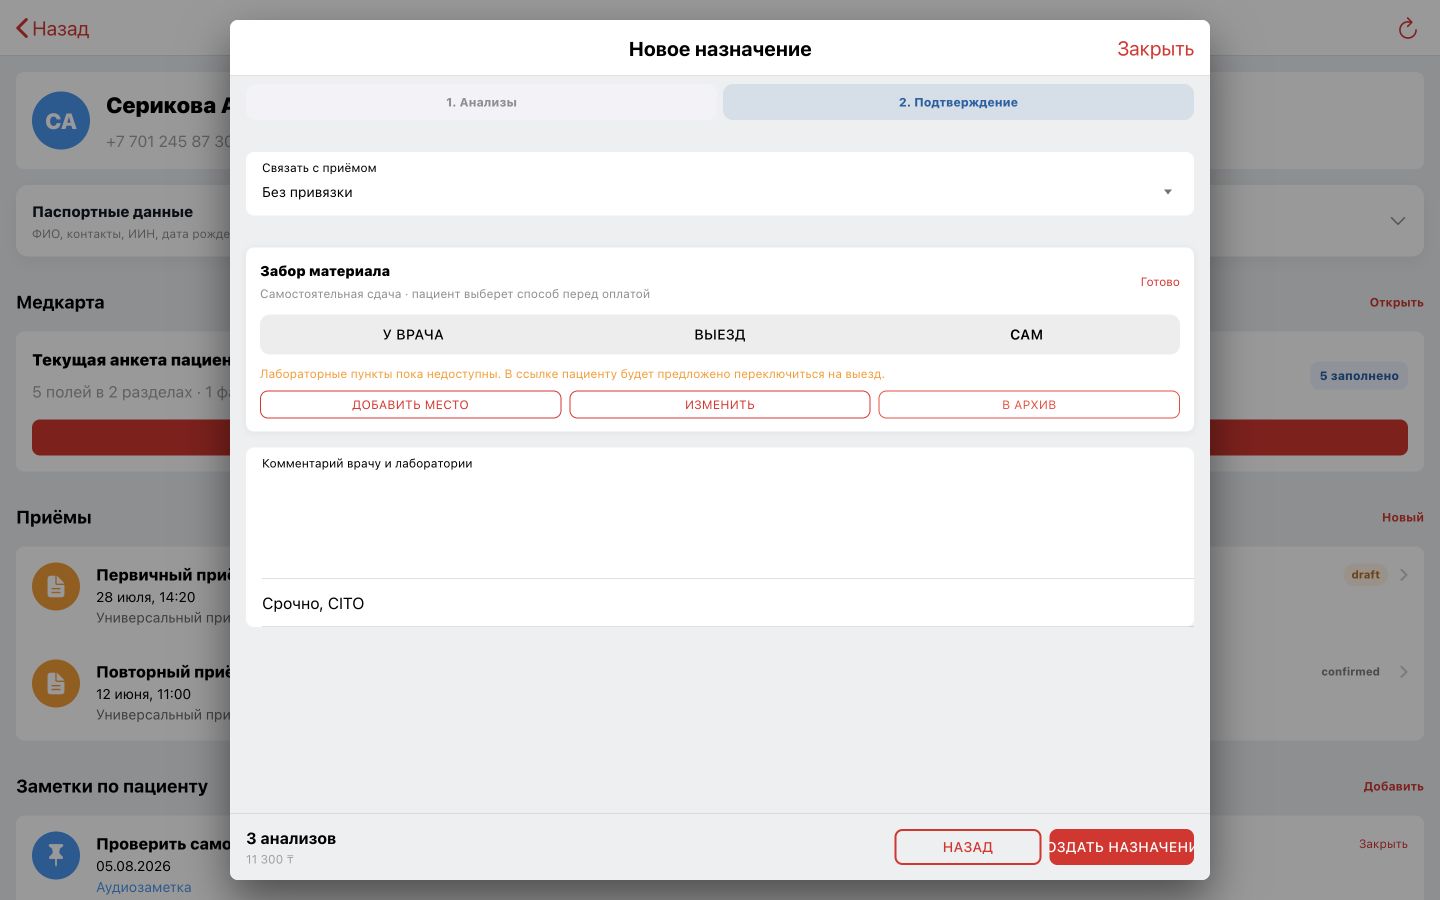Click the СОЗДАТЬ НАЗНАЧЕНИЕ button
1440x900 pixels.
tap(1121, 847)
